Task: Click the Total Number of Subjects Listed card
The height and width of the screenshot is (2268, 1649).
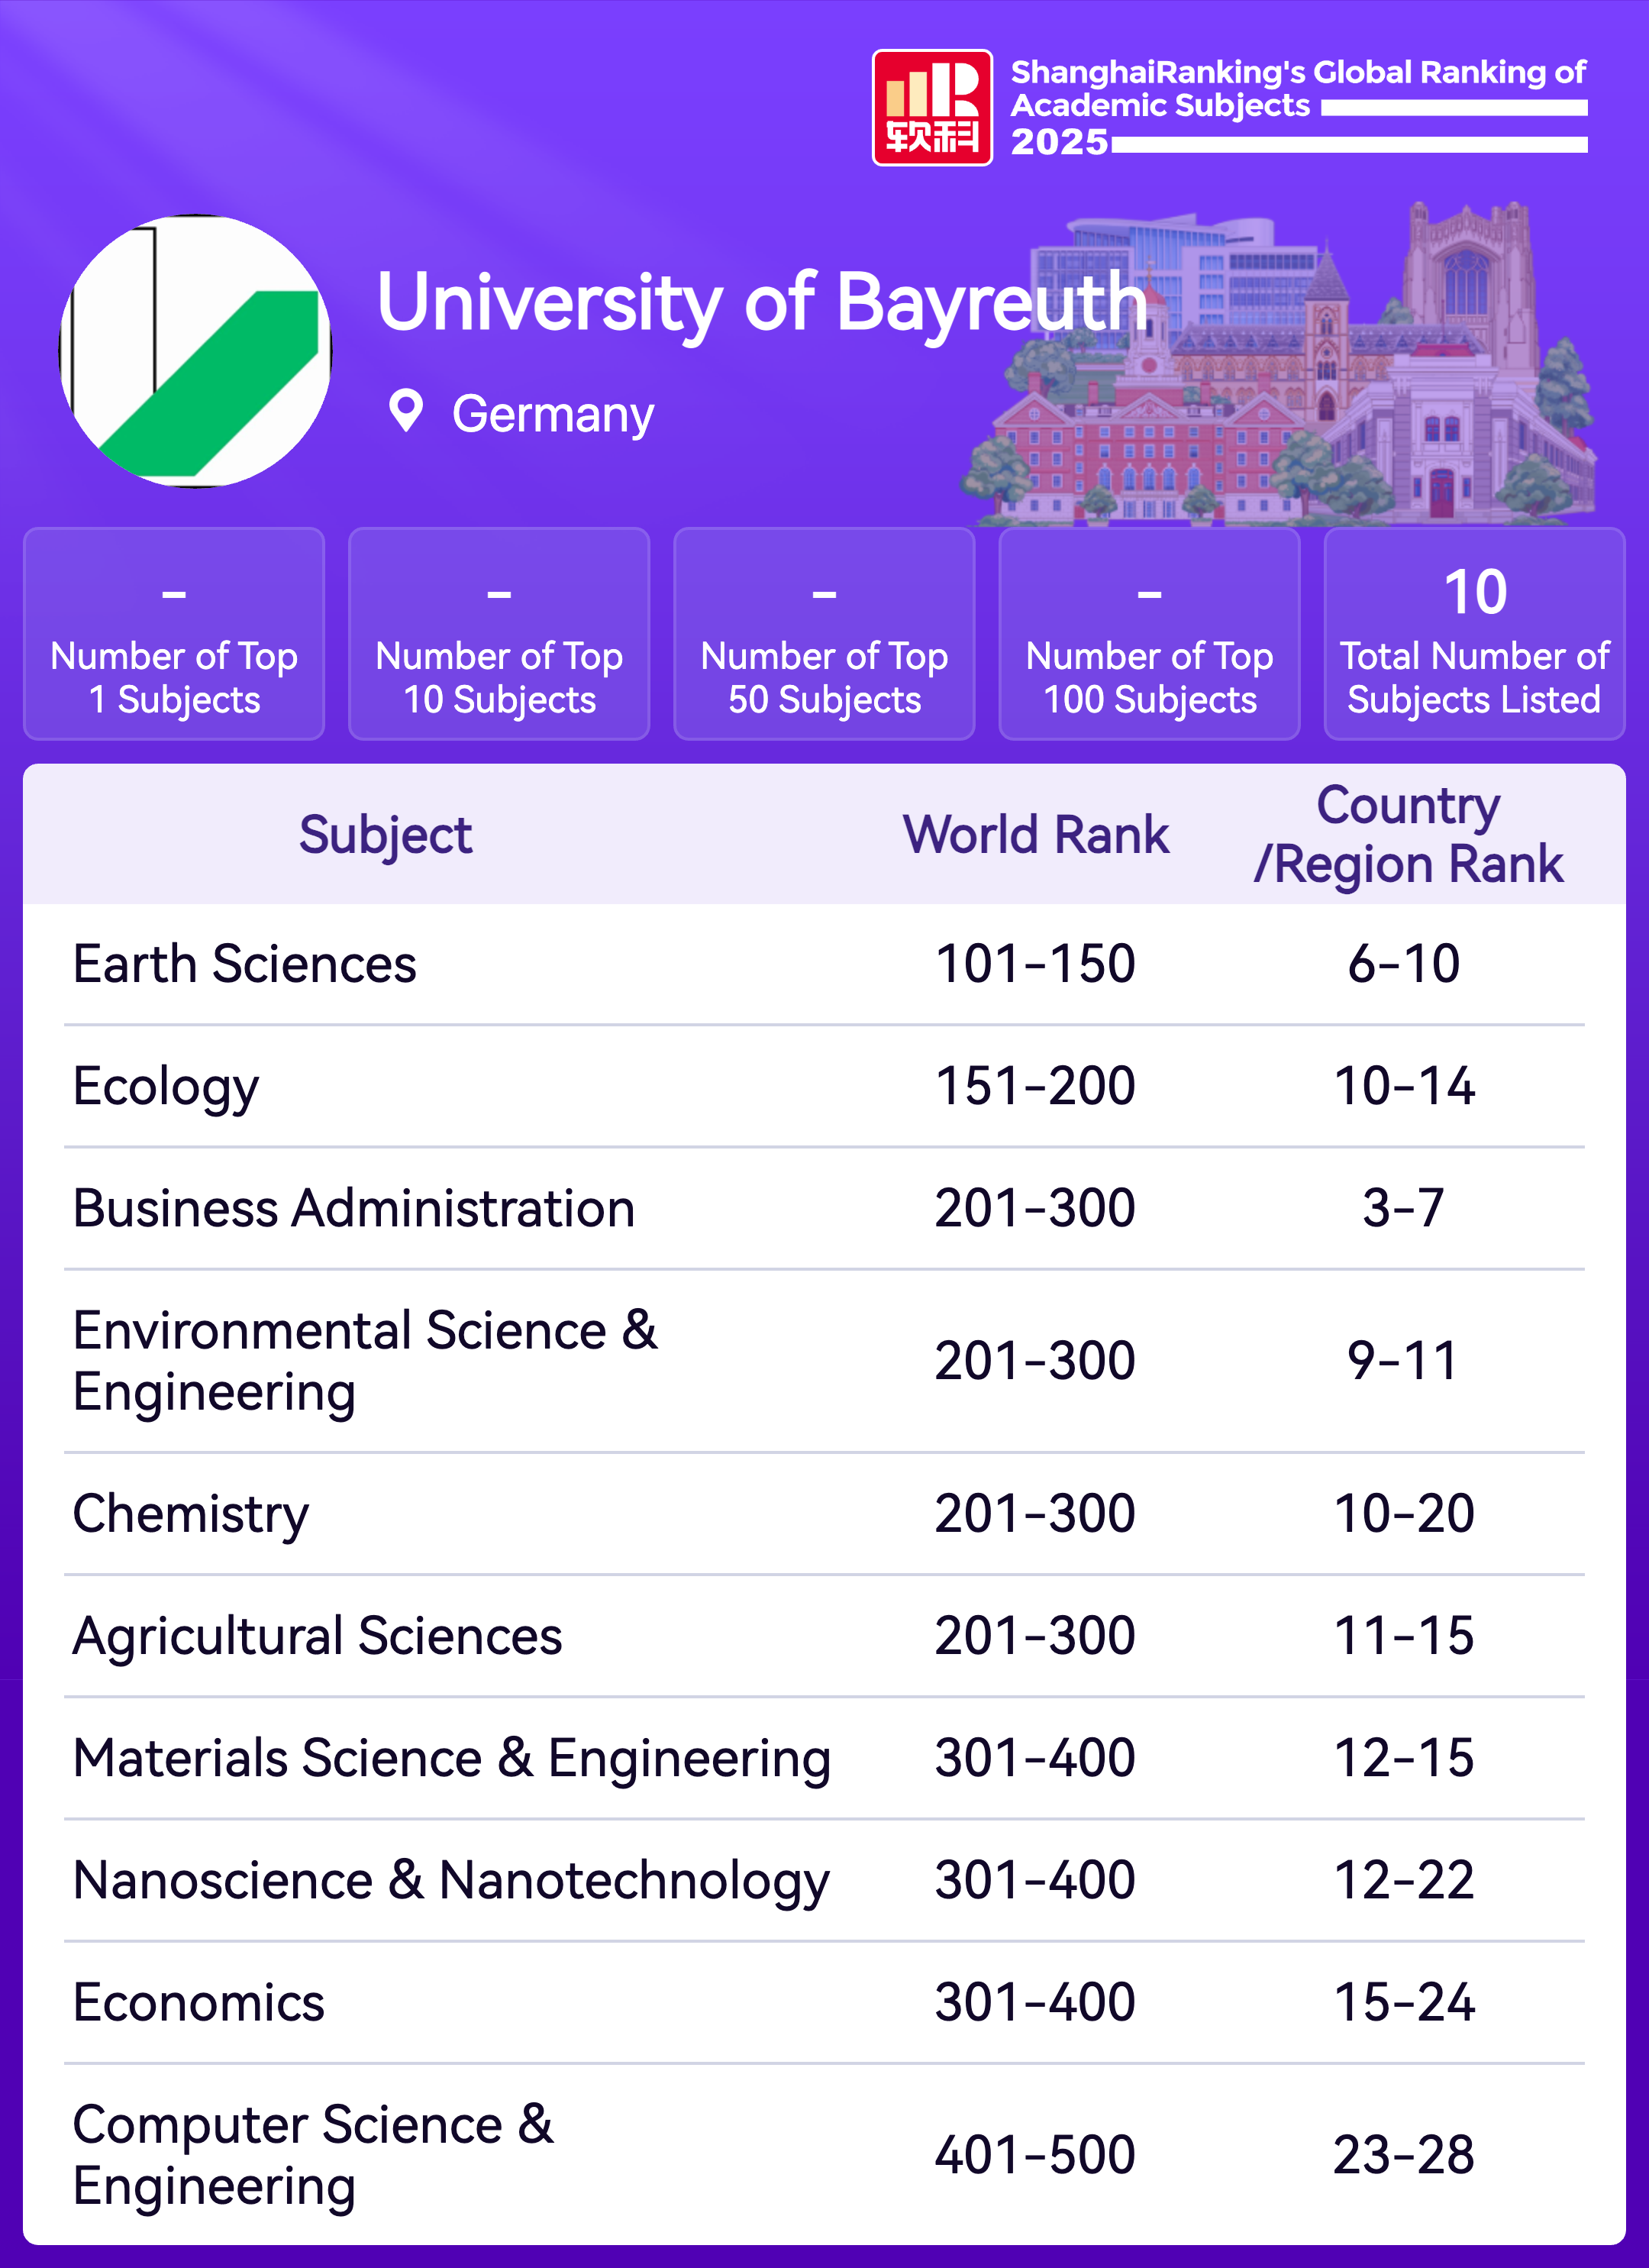Action: (x=1474, y=634)
